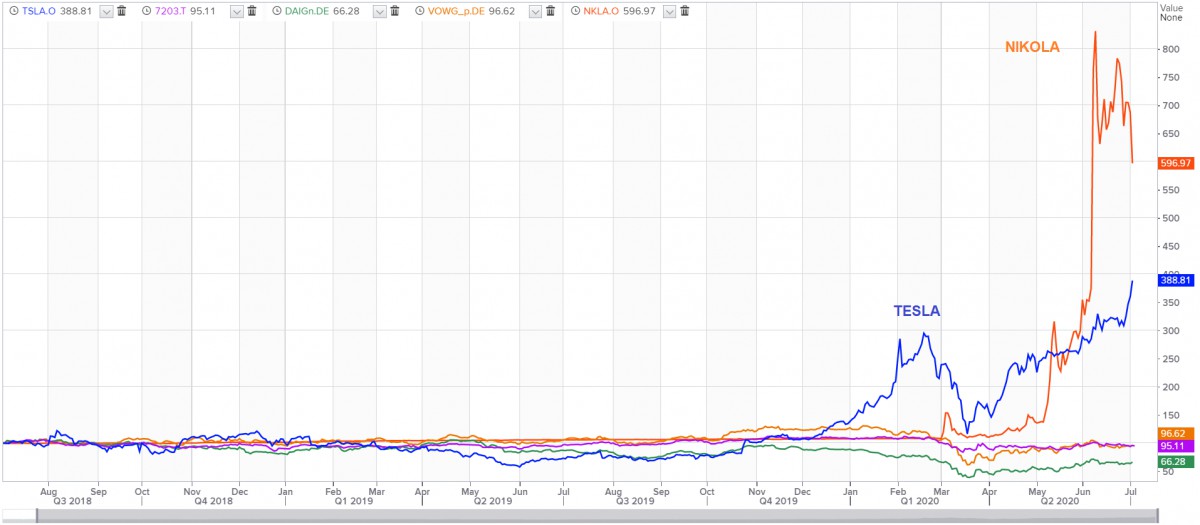Delete the TSLA.O series with its trash icon
This screenshot has height=525, width=1200.
pos(121,11)
